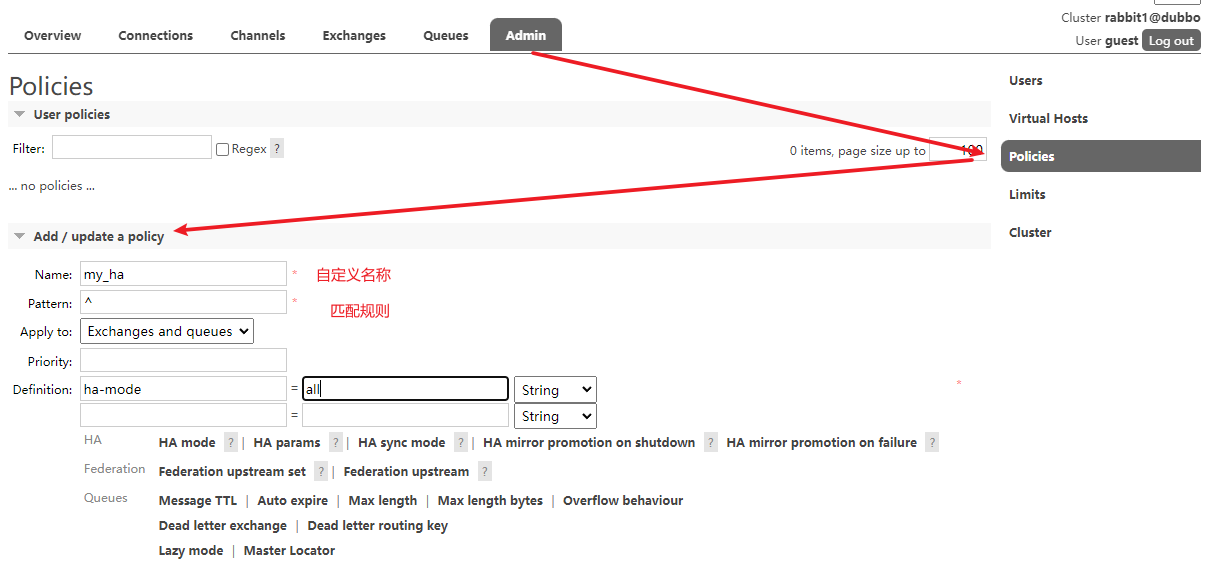Insert Federation upstream set key
This screenshot has width=1216, height=563.
click(x=233, y=471)
